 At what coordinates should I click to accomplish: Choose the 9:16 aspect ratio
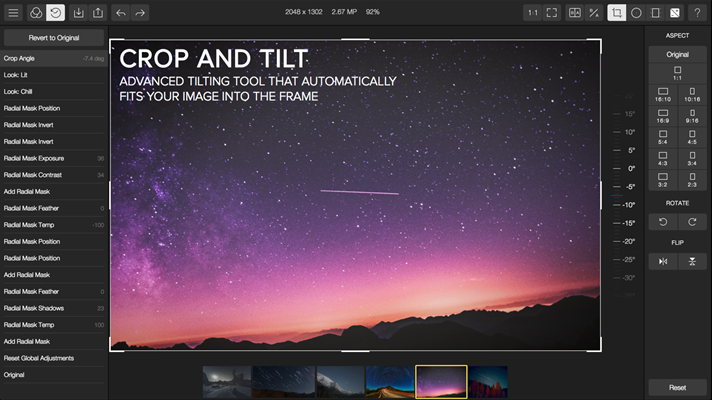coord(692,116)
